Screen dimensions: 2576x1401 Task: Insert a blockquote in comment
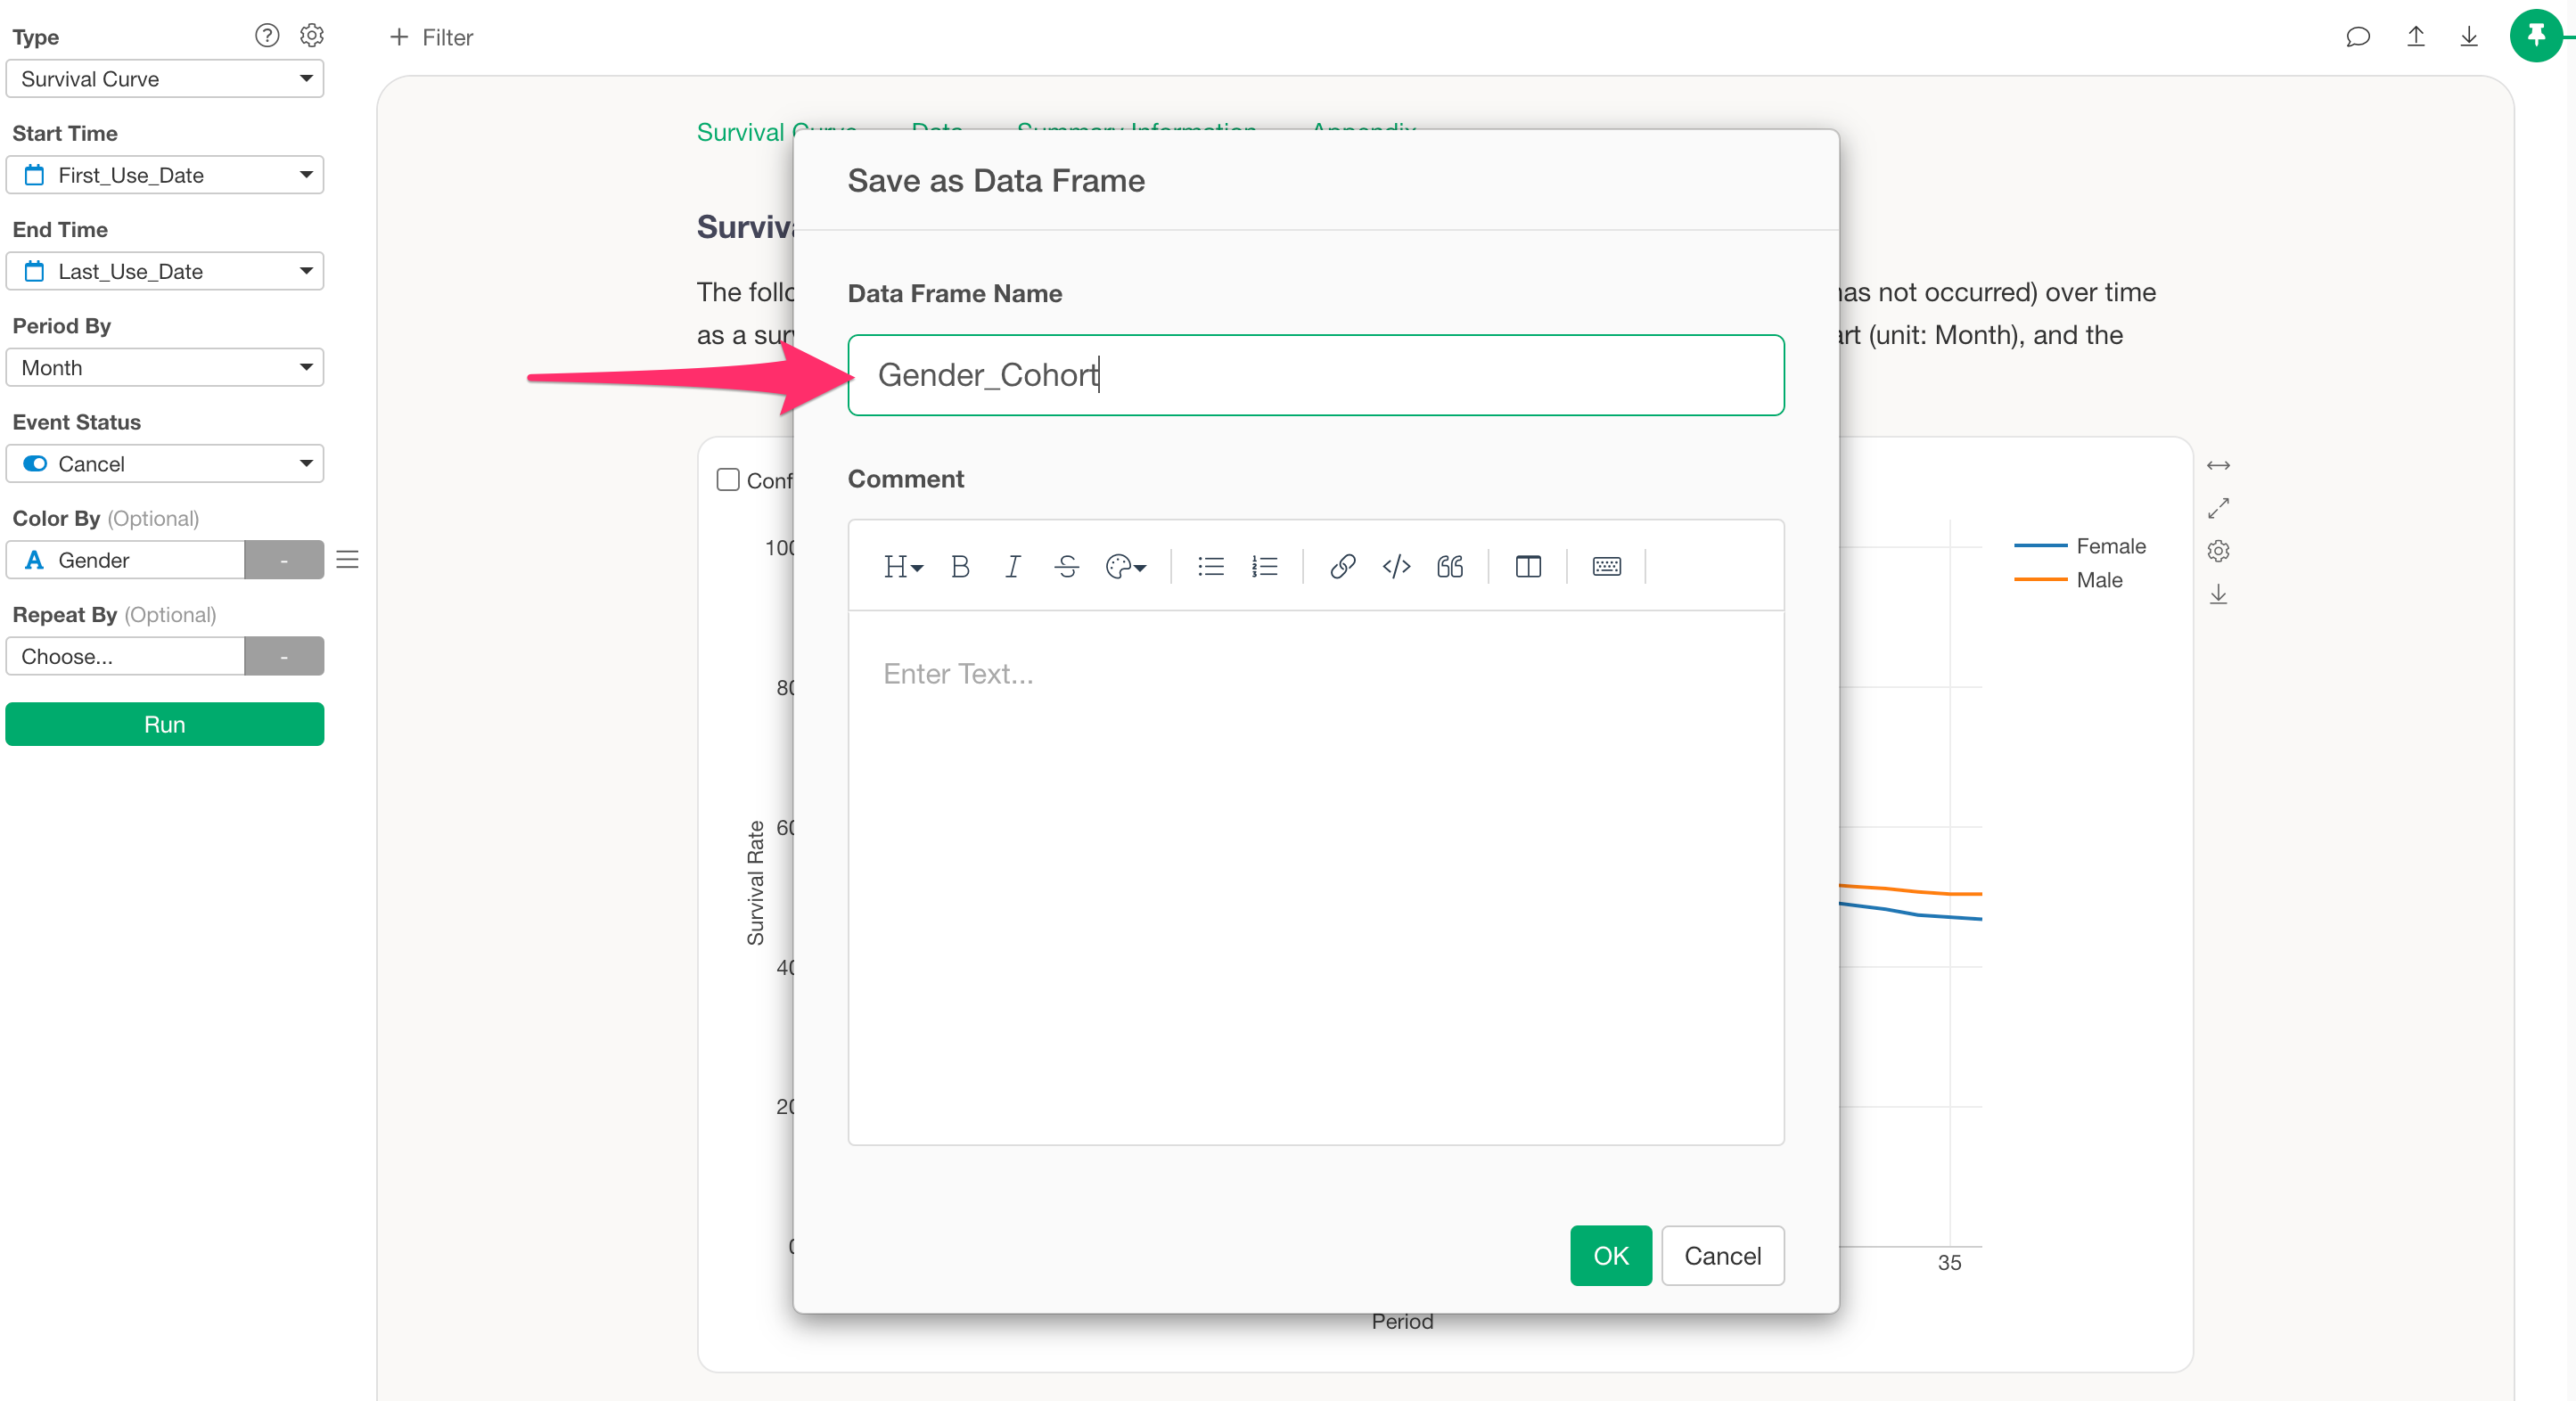coord(1449,567)
